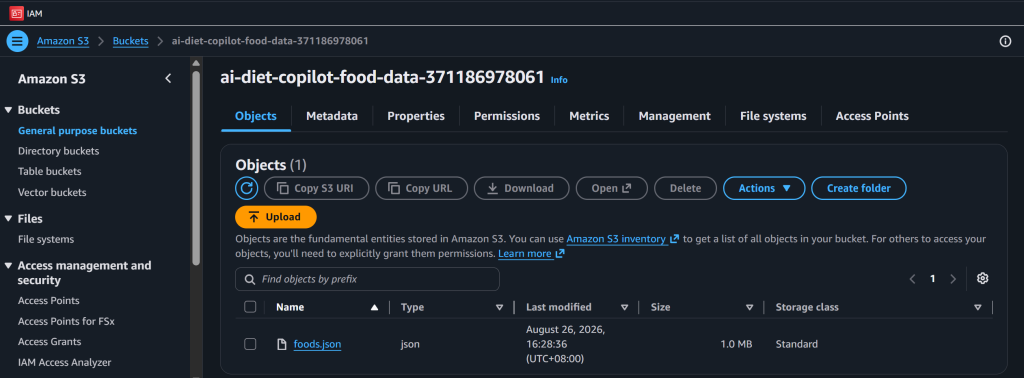
Task: Open the Storage class column sort dropdown
Action: pos(978,307)
